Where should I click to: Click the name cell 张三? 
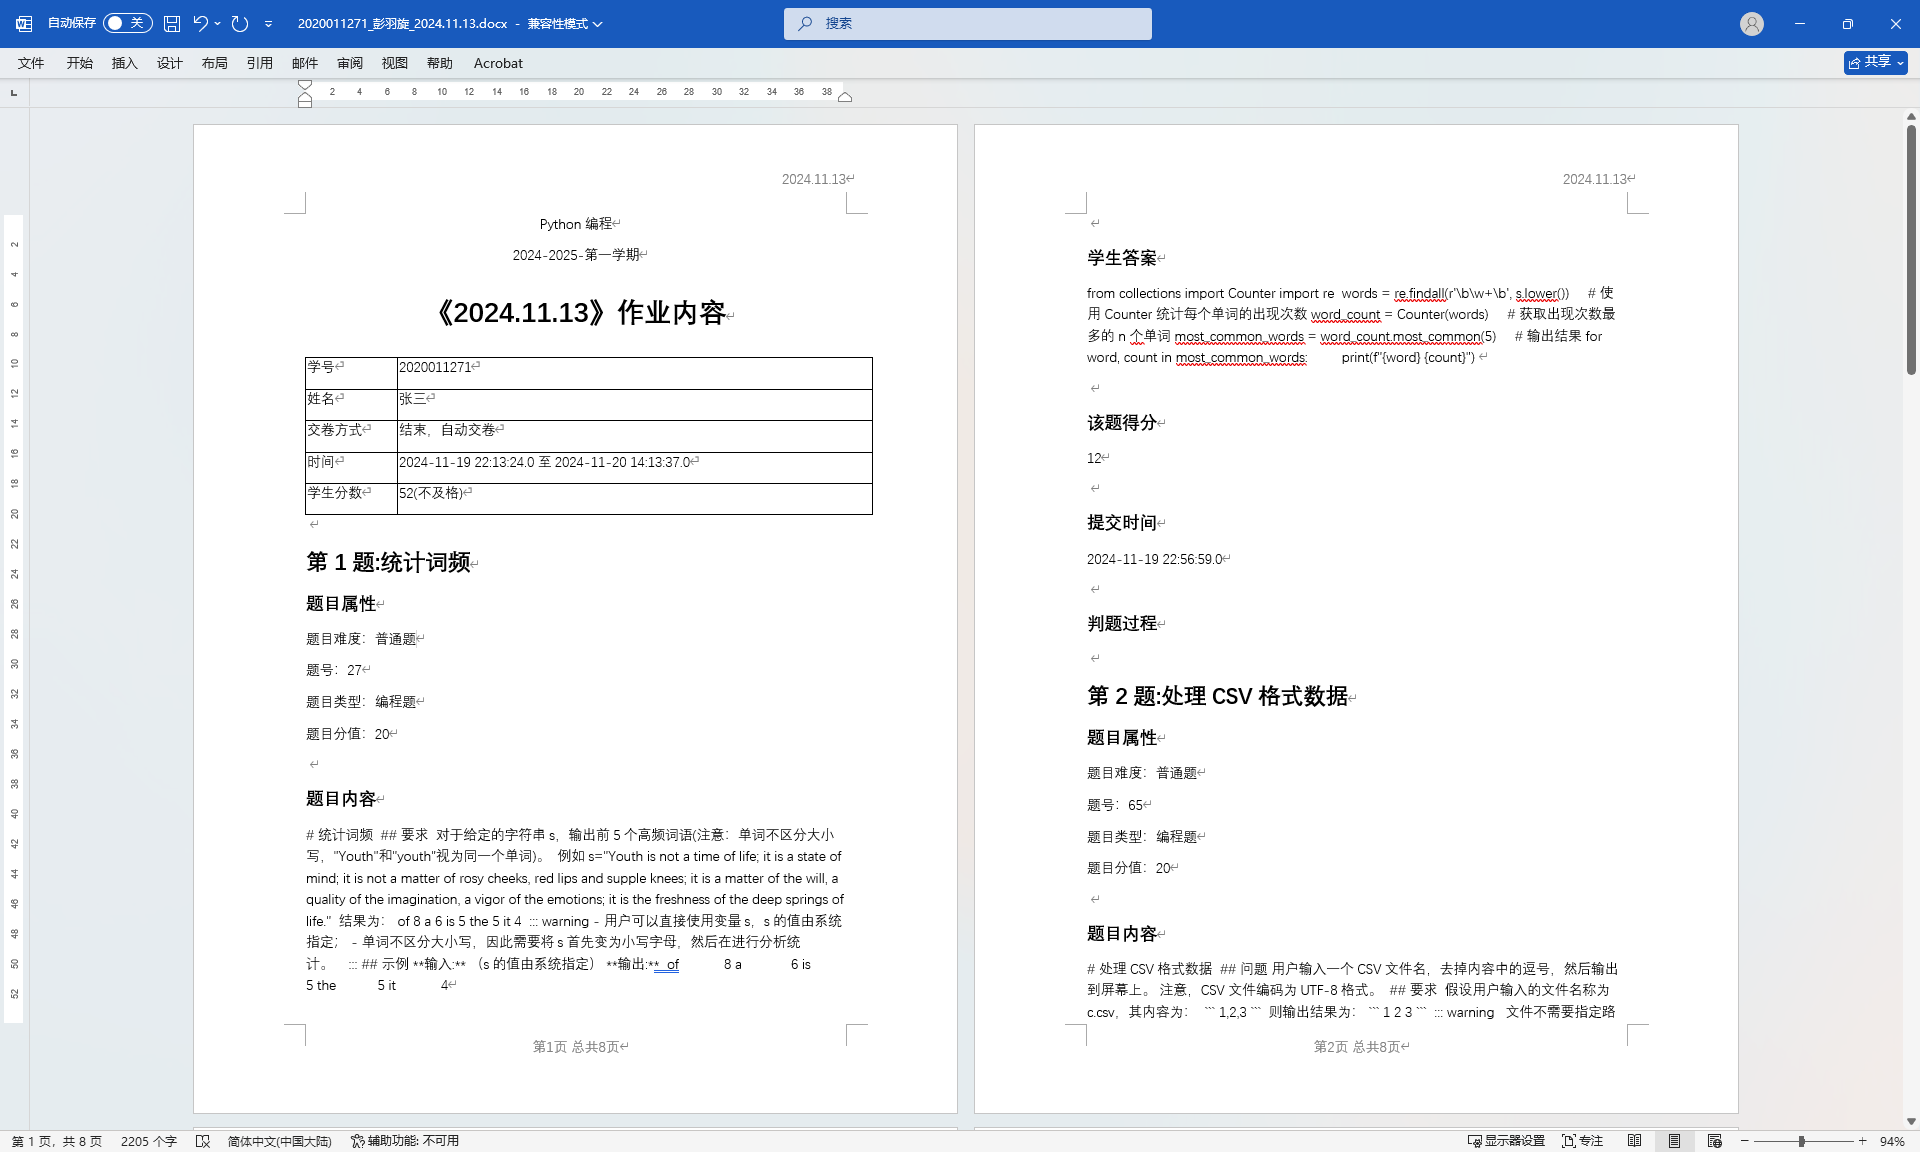(634, 404)
